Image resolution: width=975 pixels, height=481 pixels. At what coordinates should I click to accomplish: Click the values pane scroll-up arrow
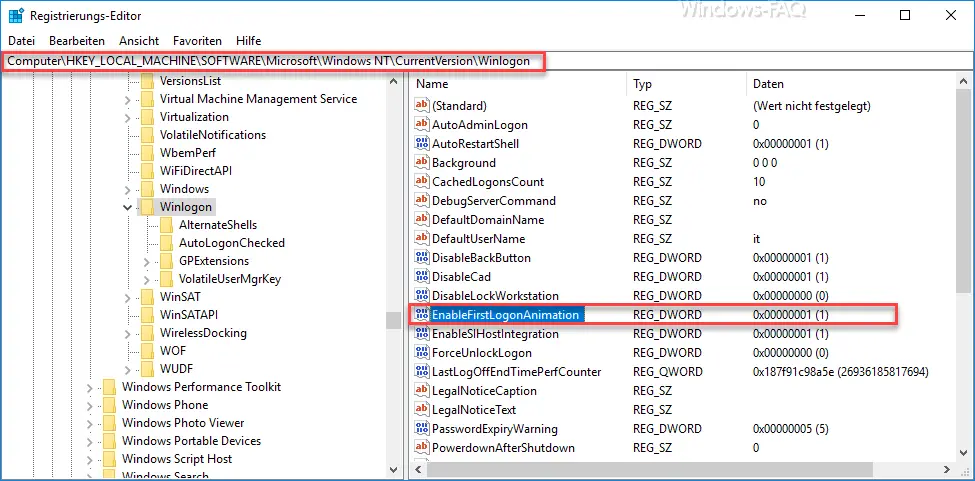pyautogui.click(x=964, y=81)
